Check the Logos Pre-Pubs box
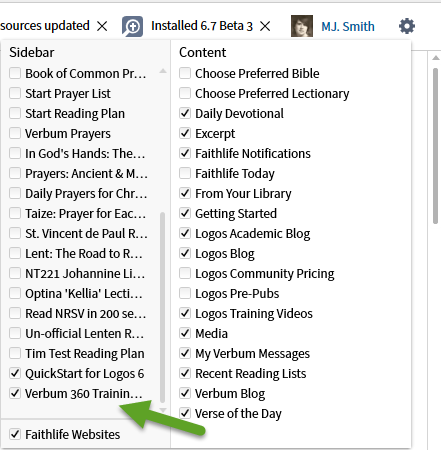 (185, 293)
